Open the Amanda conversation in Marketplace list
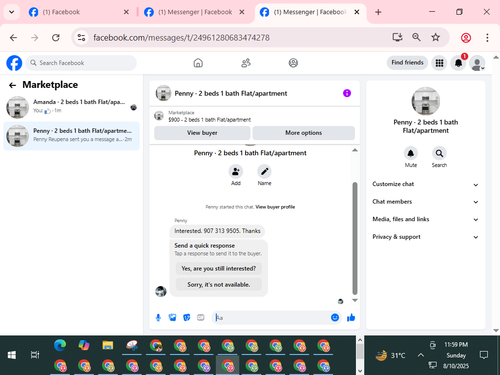Image resolution: width=500 pixels, height=375 pixels. [x=71, y=107]
